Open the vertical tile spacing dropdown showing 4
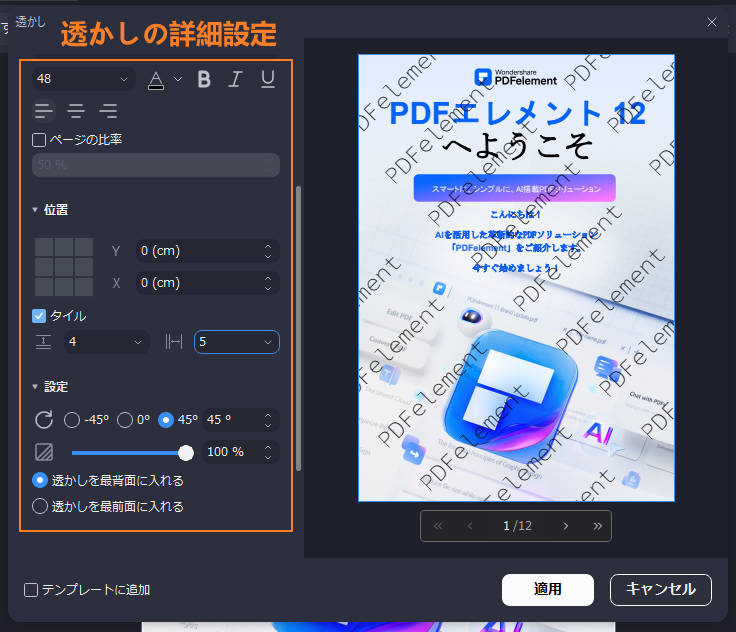The width and height of the screenshot is (736, 632). (107, 342)
